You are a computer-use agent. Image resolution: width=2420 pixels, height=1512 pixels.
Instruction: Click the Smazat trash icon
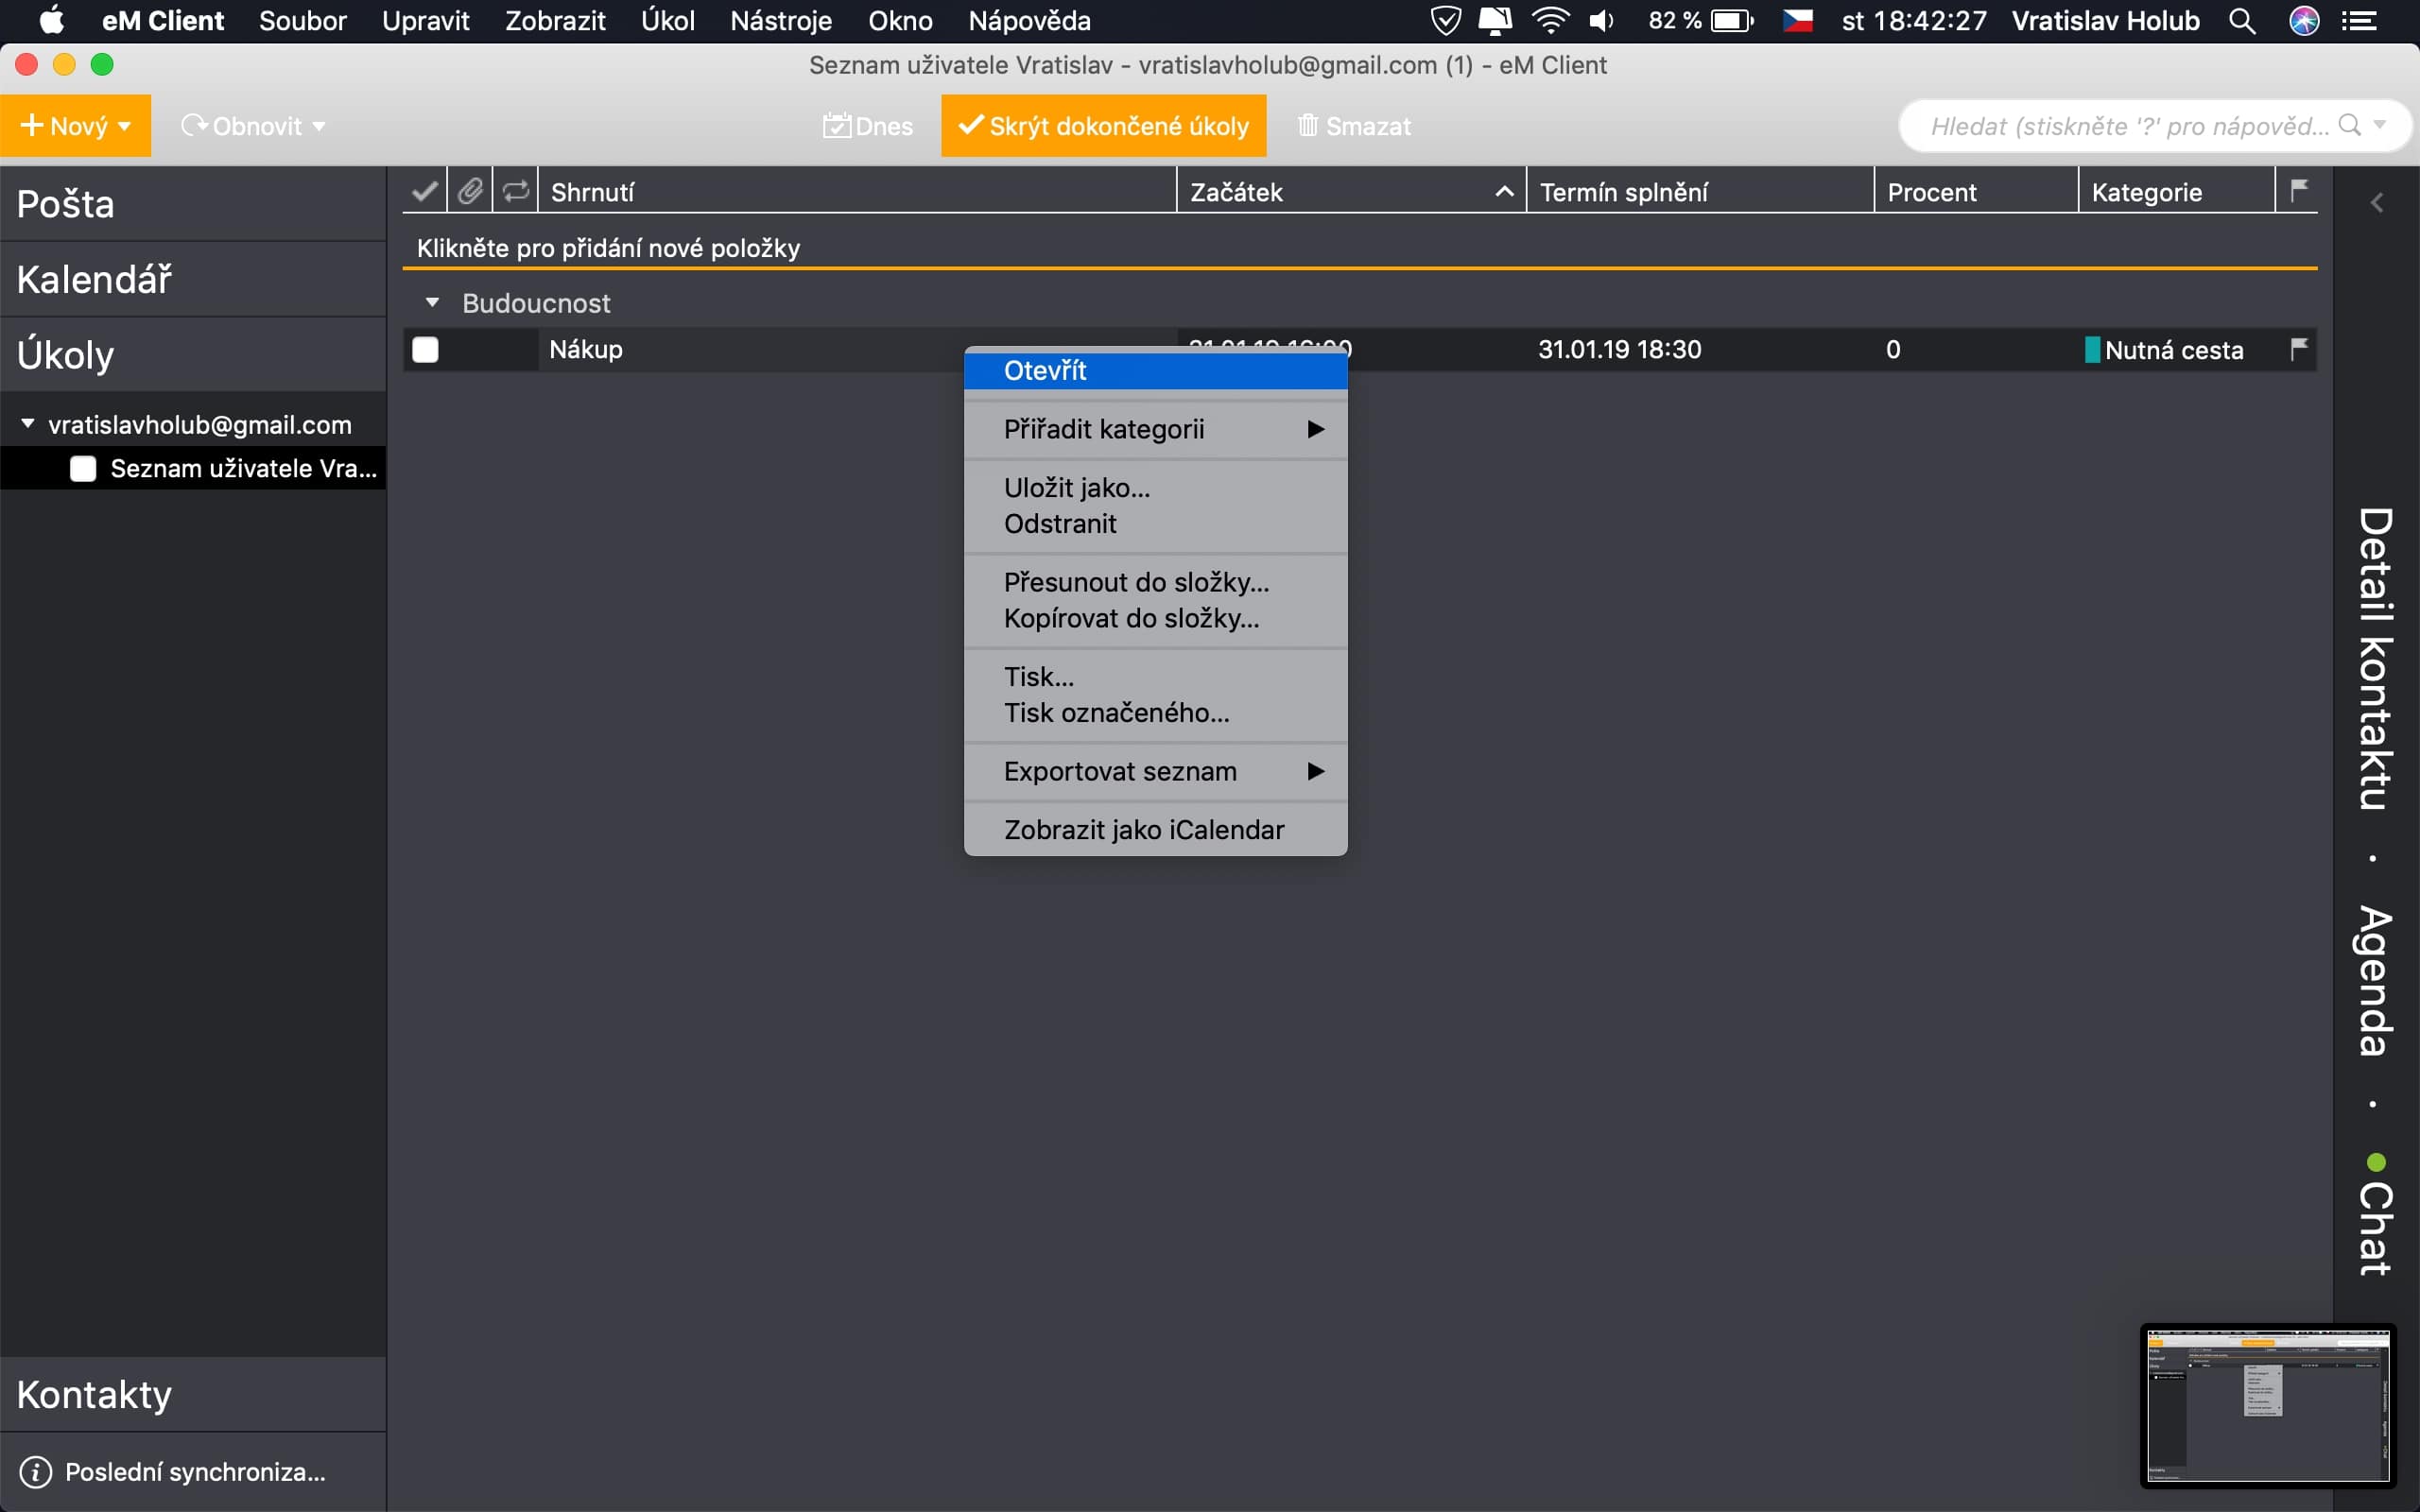pos(1307,126)
